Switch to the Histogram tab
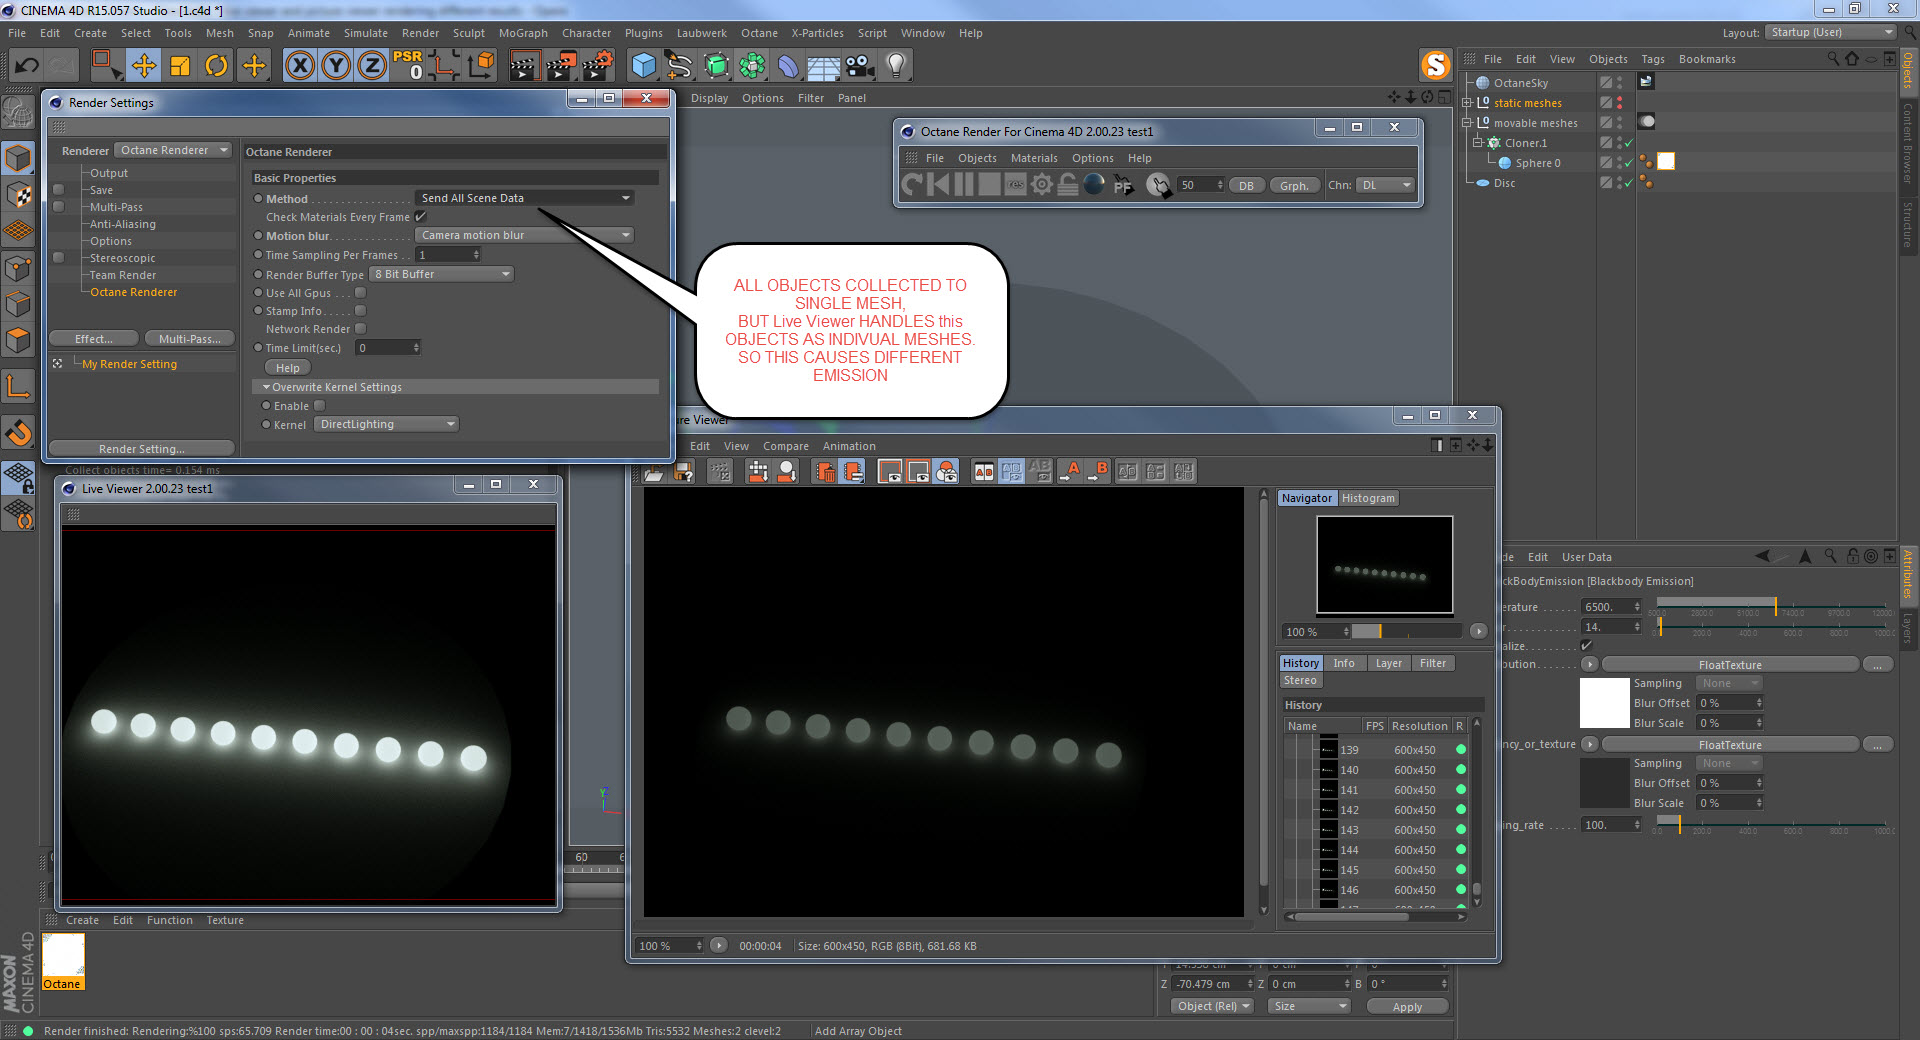This screenshot has height=1040, width=1920. point(1368,498)
